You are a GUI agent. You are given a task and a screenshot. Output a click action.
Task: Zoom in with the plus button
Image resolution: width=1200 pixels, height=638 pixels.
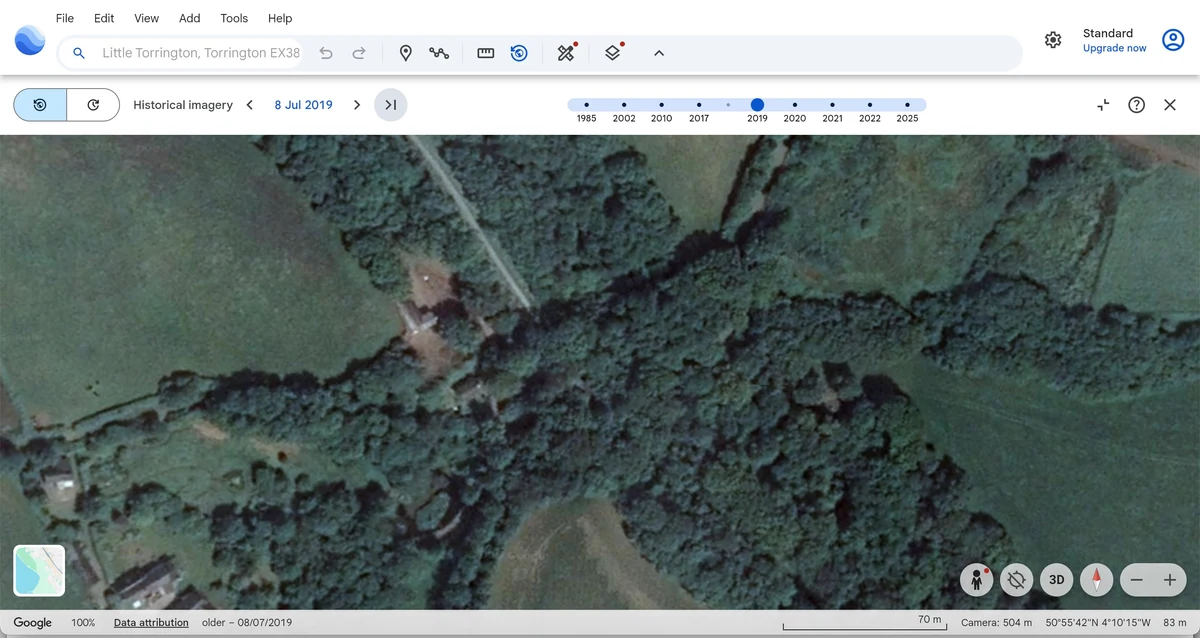tap(1170, 580)
